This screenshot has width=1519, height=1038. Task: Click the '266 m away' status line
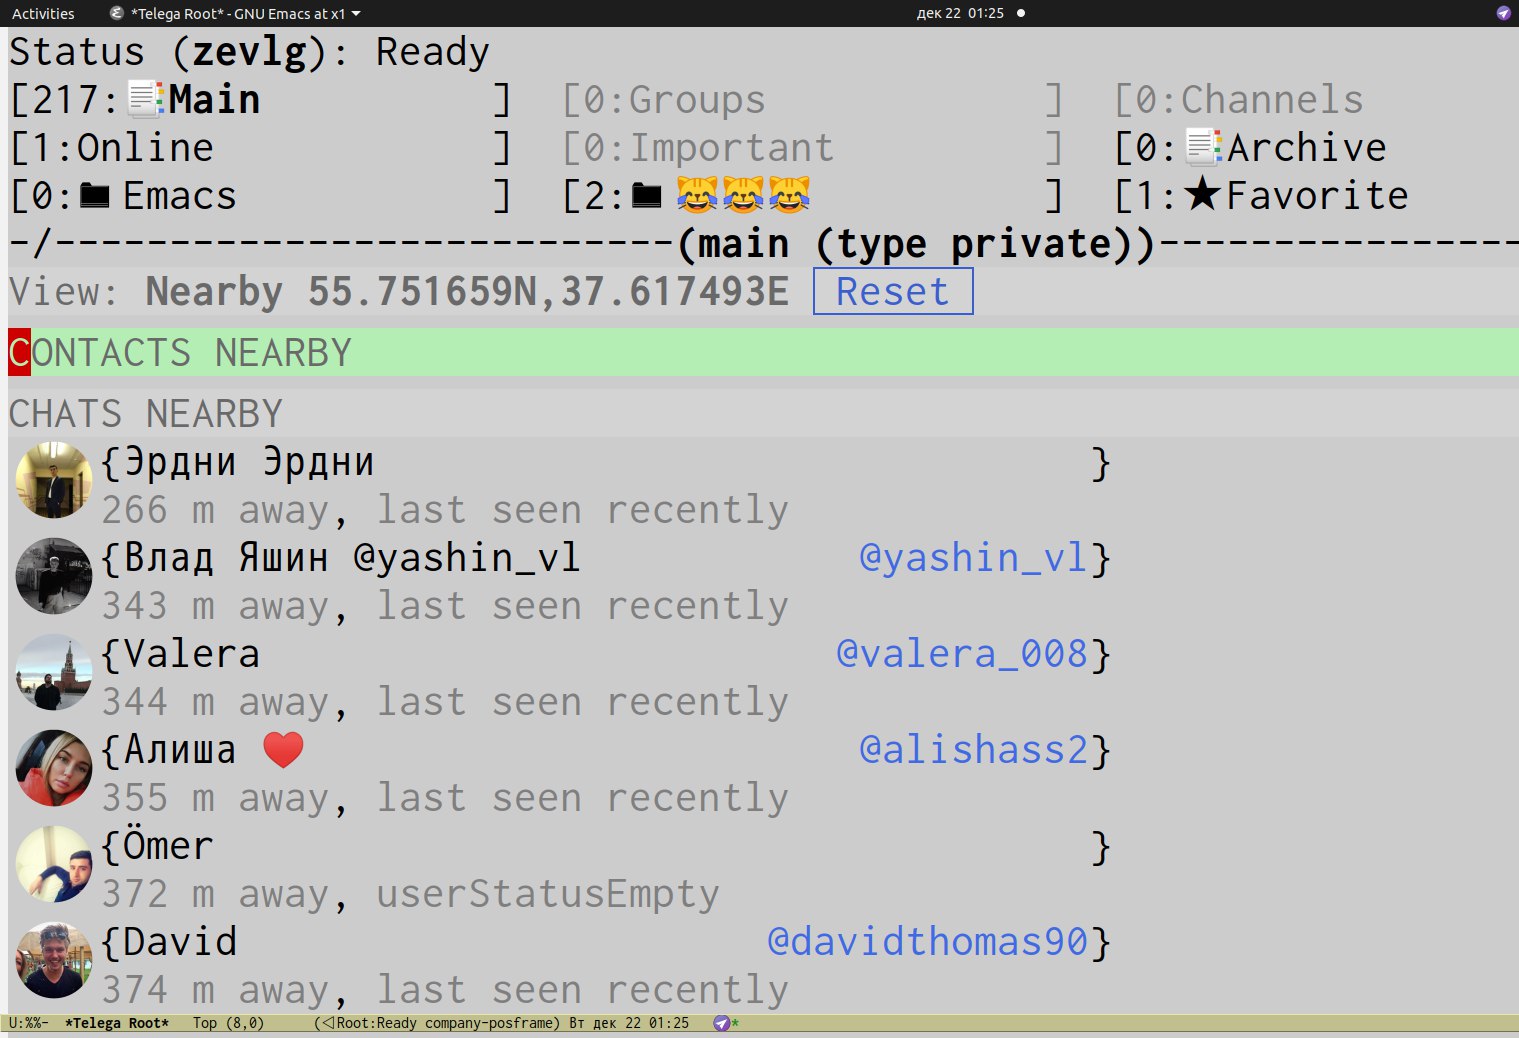click(x=445, y=510)
